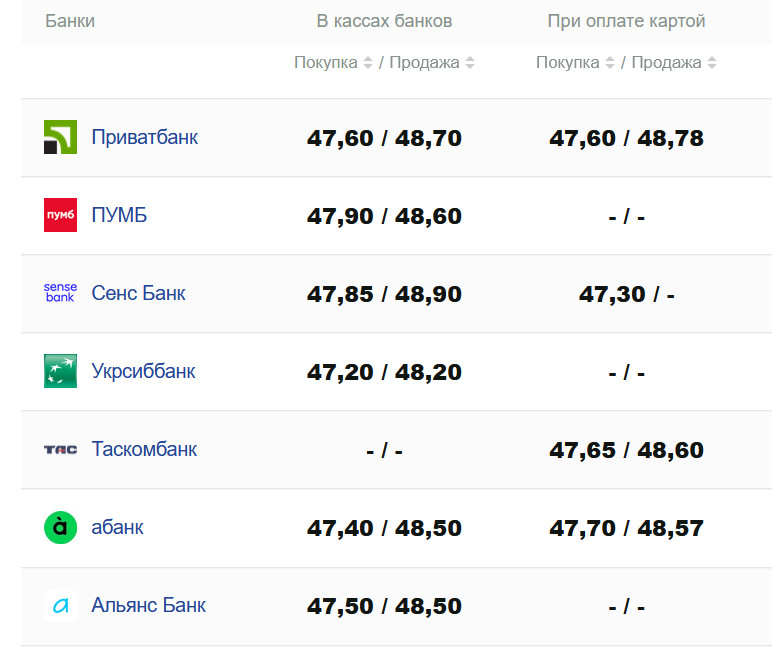Click the Приватбанк logo icon
Screen dimensions: 772x654
(x=60, y=137)
